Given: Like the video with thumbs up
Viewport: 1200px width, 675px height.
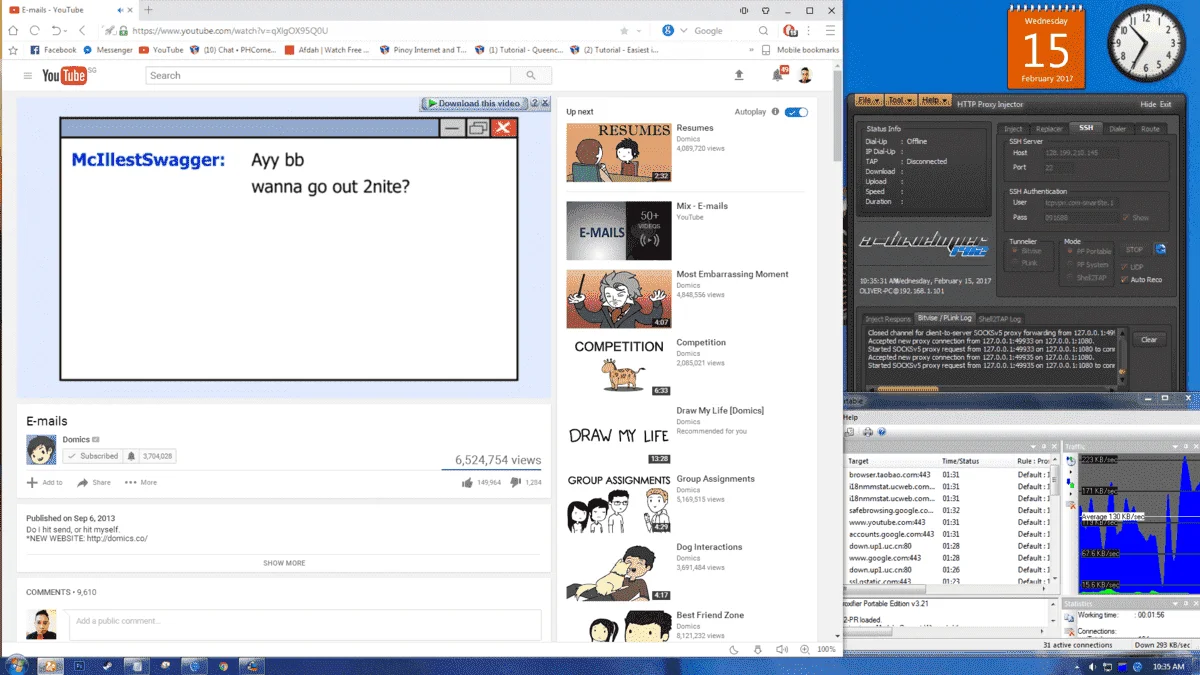Looking at the screenshot, I should click(467, 482).
